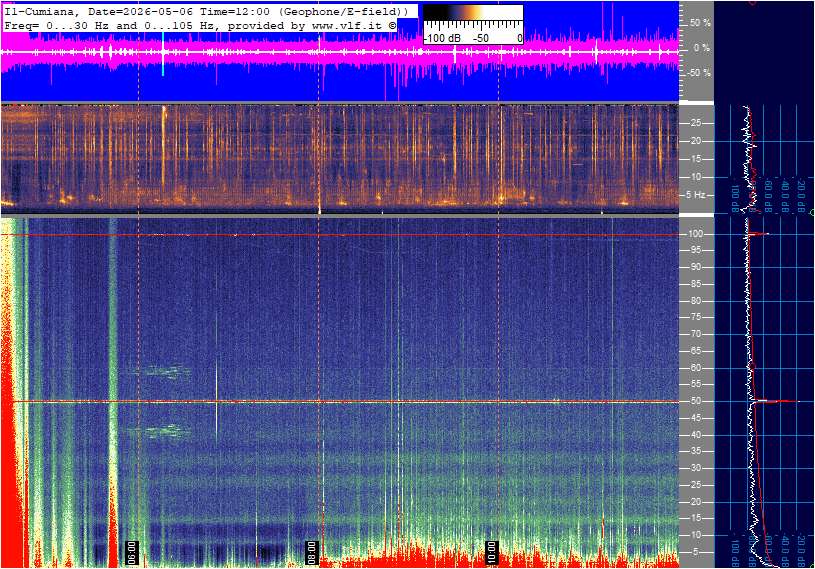Screen dimensions: 815x569
Task: Select the 0 % amplitude axis label
Action: [702, 48]
